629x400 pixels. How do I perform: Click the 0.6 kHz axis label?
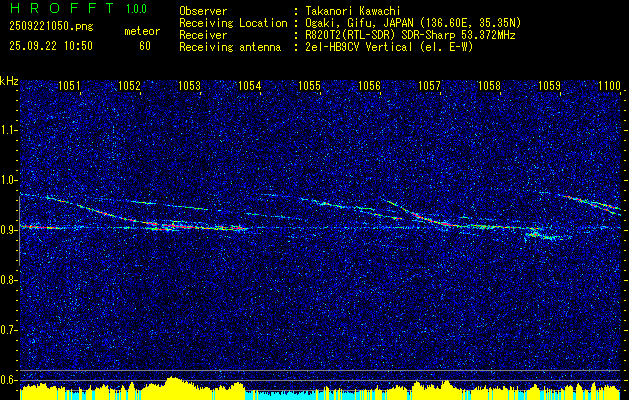pyautogui.click(x=8, y=380)
